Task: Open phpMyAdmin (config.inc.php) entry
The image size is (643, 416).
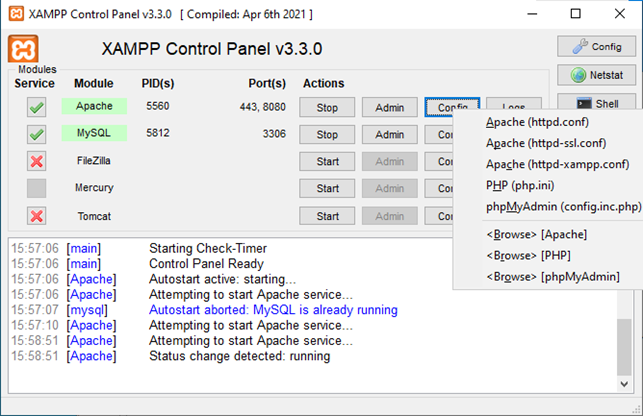Action: (x=562, y=206)
